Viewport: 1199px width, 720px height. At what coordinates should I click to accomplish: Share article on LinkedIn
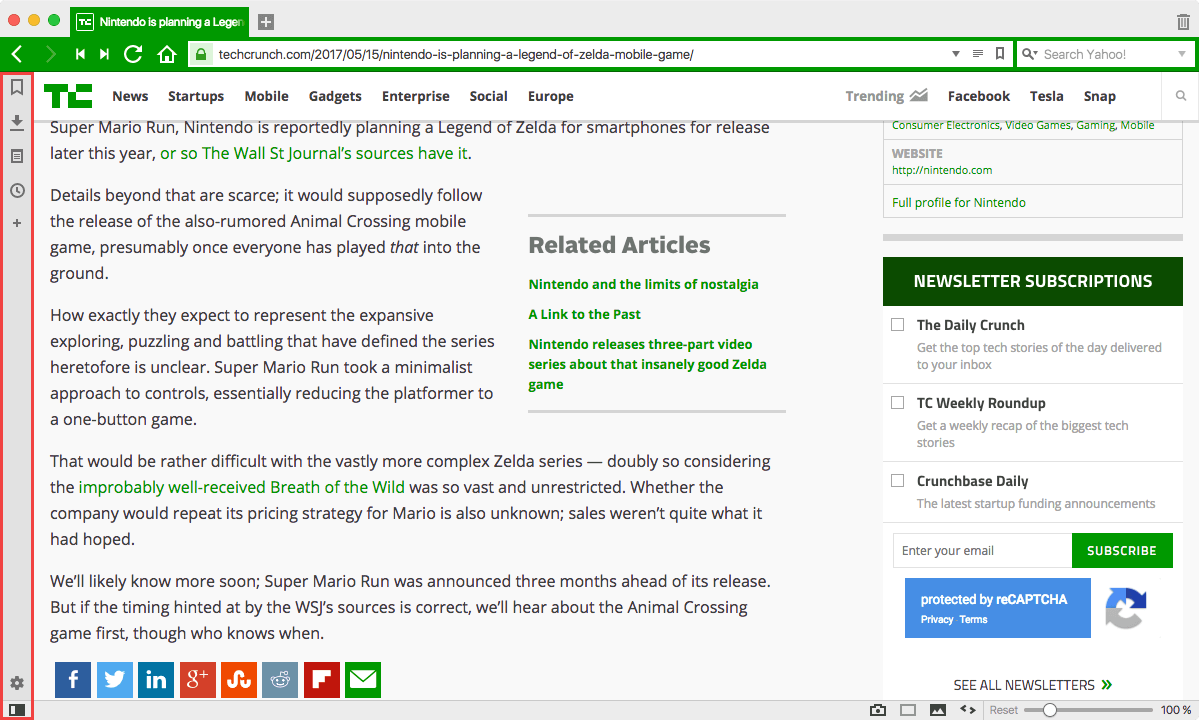(156, 679)
